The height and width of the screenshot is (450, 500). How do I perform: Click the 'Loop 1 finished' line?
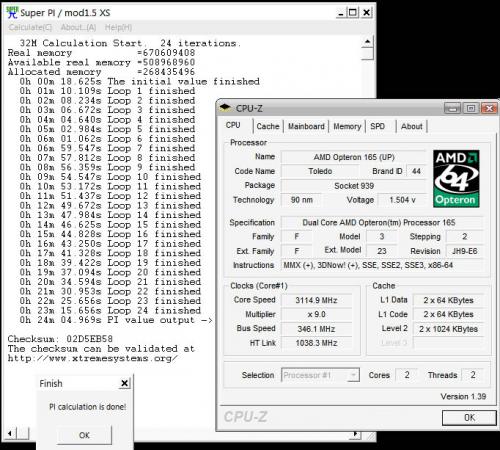(x=107, y=91)
